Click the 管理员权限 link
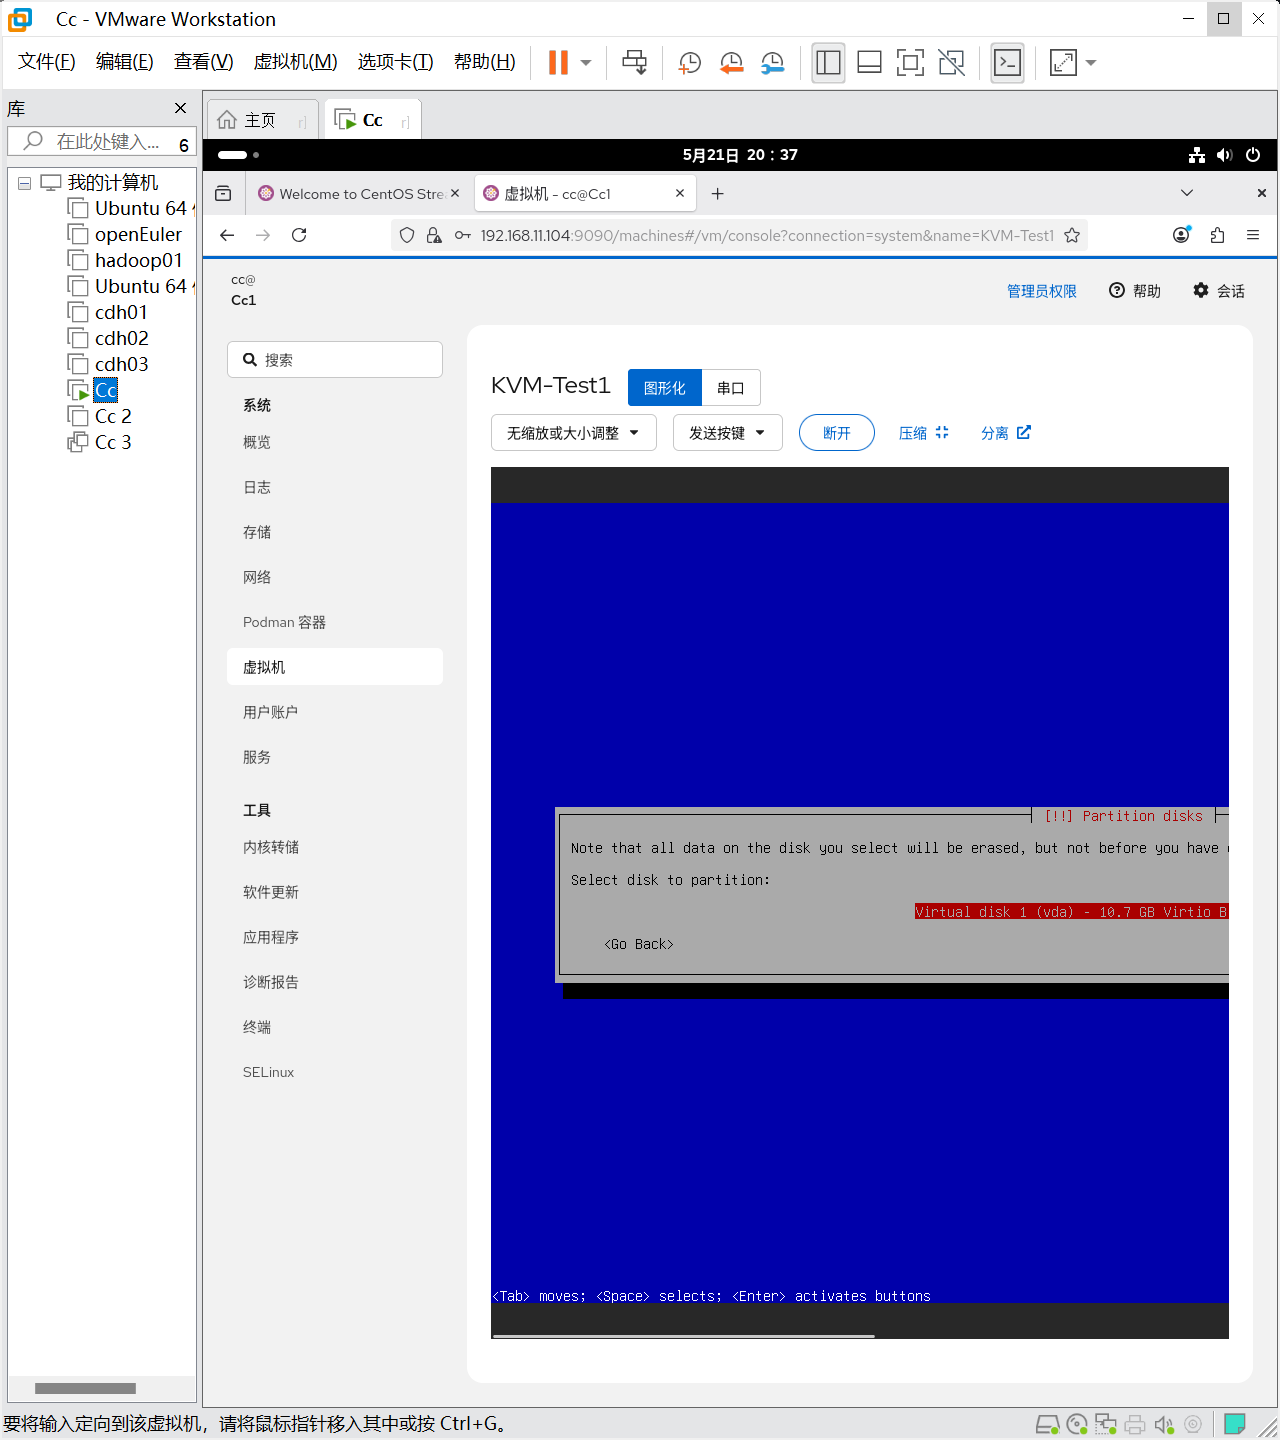Screen dimensions: 1280x1440 [x=1041, y=291]
